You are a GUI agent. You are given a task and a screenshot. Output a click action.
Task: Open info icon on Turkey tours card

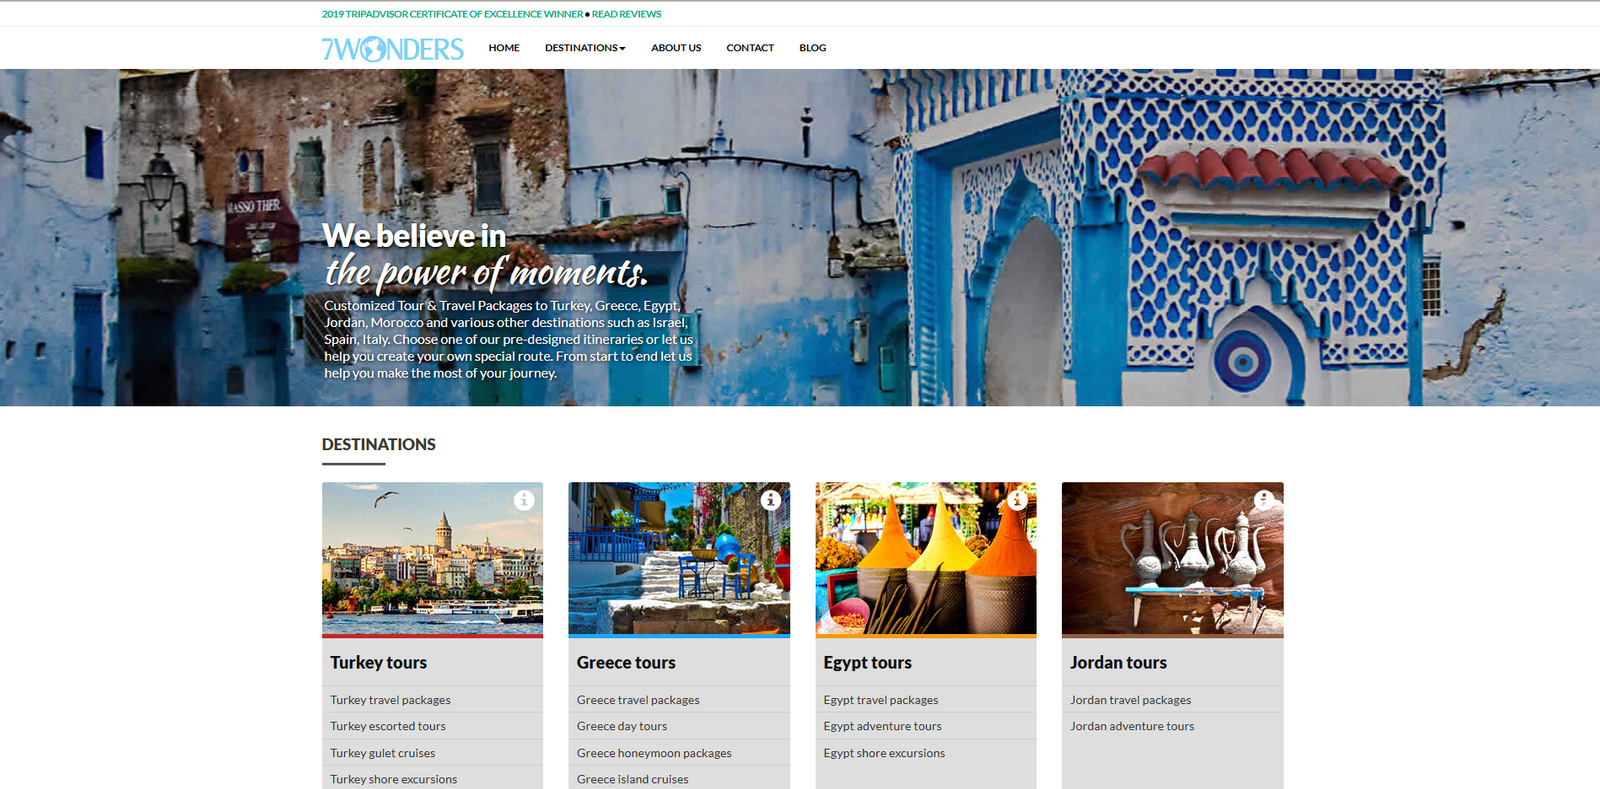point(524,500)
